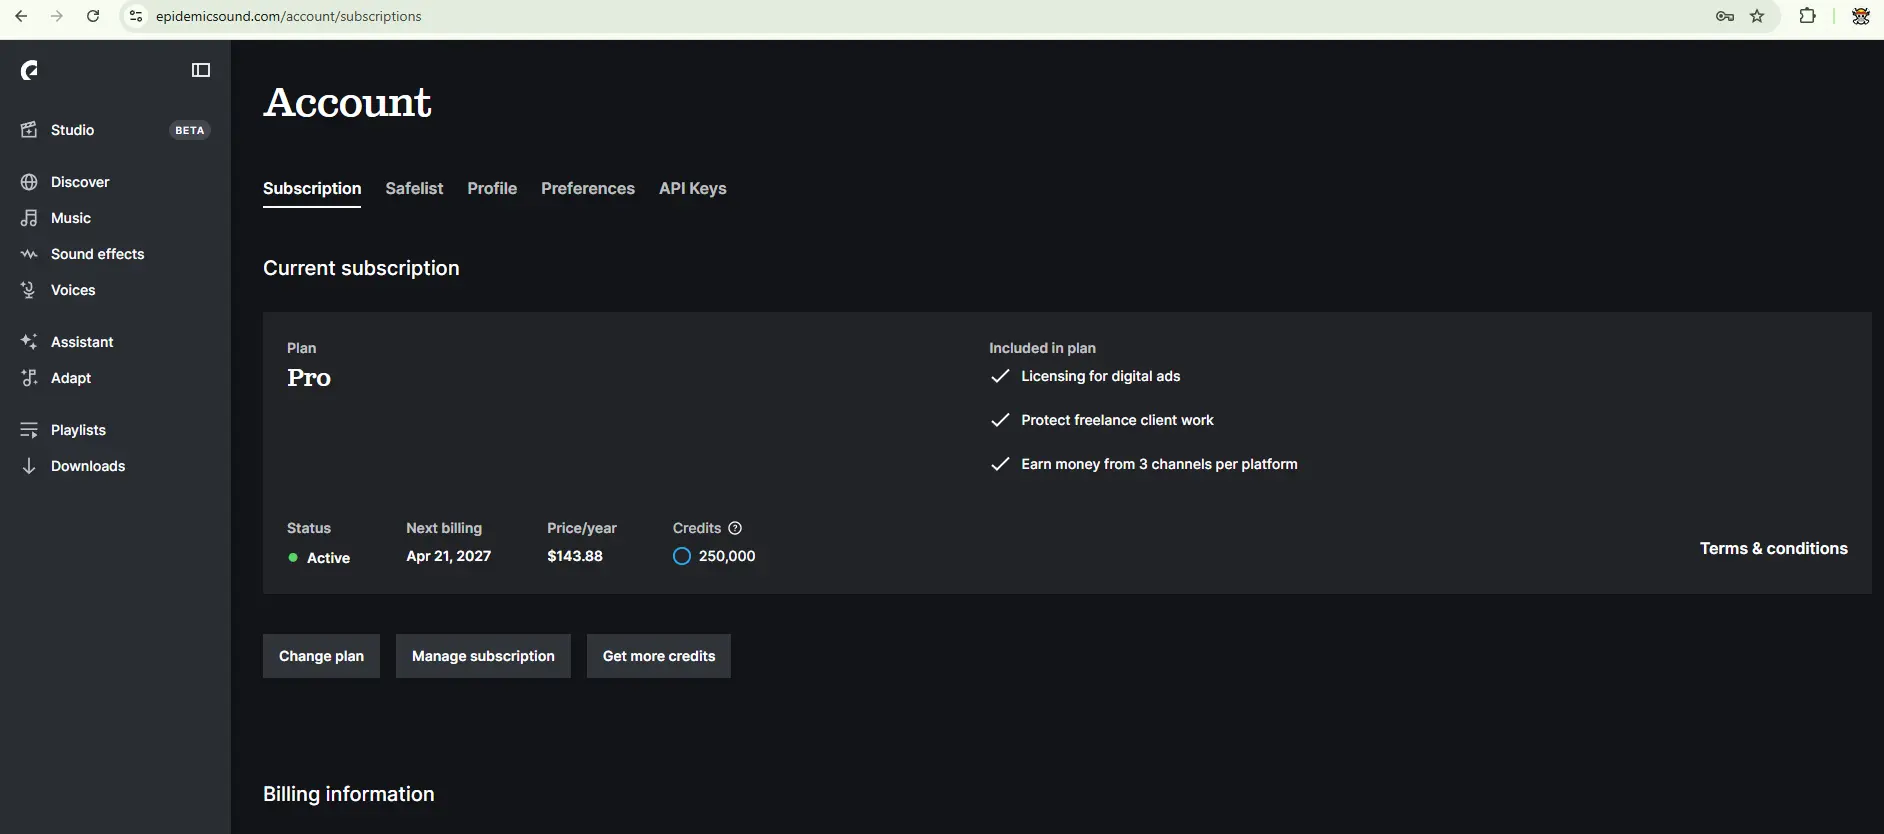Image resolution: width=1884 pixels, height=834 pixels.
Task: Click the Studio BETA badge
Action: click(x=189, y=130)
